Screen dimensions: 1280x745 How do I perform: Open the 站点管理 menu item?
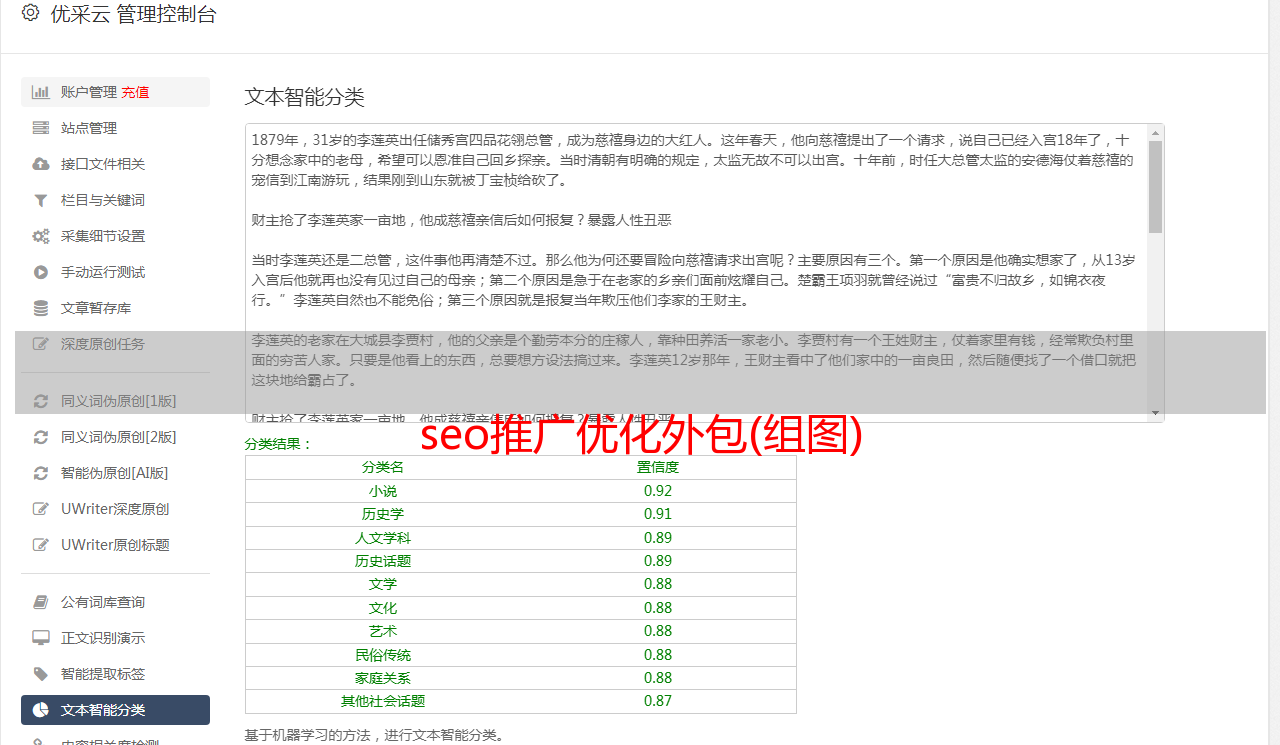[x=115, y=128]
